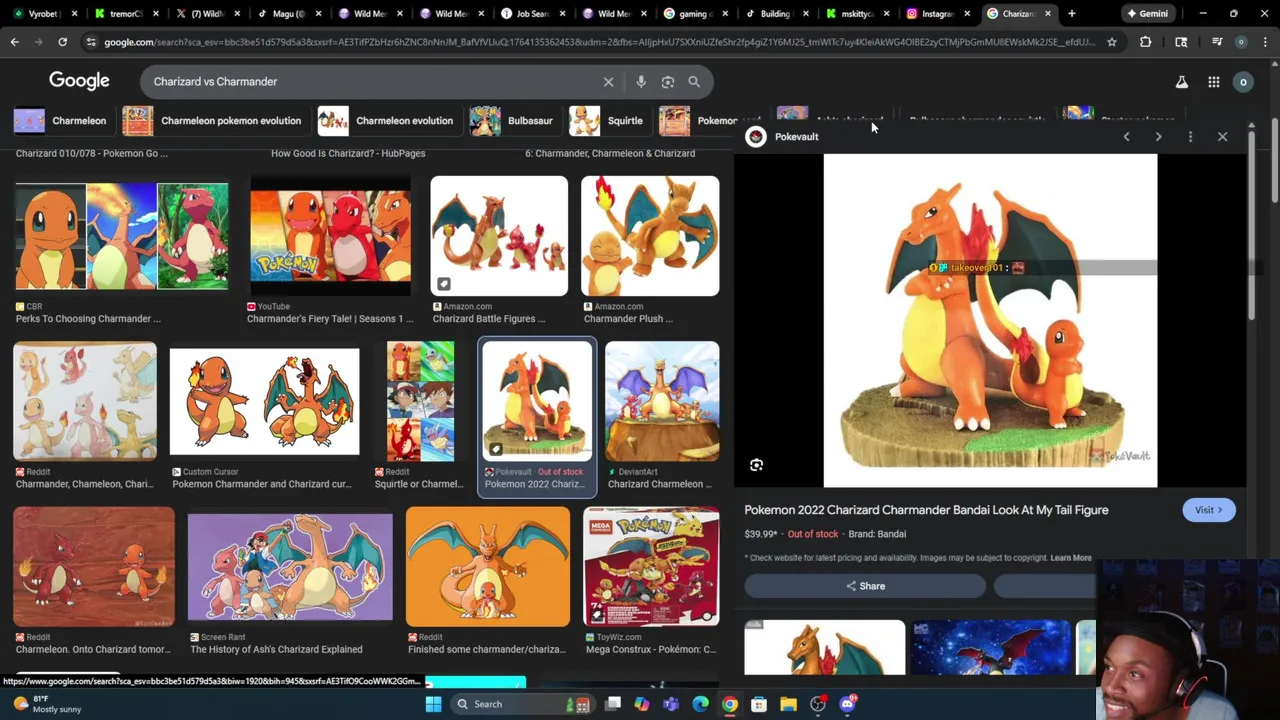Go back to previous page in Chrome
The width and height of the screenshot is (1280, 720).
point(14,42)
